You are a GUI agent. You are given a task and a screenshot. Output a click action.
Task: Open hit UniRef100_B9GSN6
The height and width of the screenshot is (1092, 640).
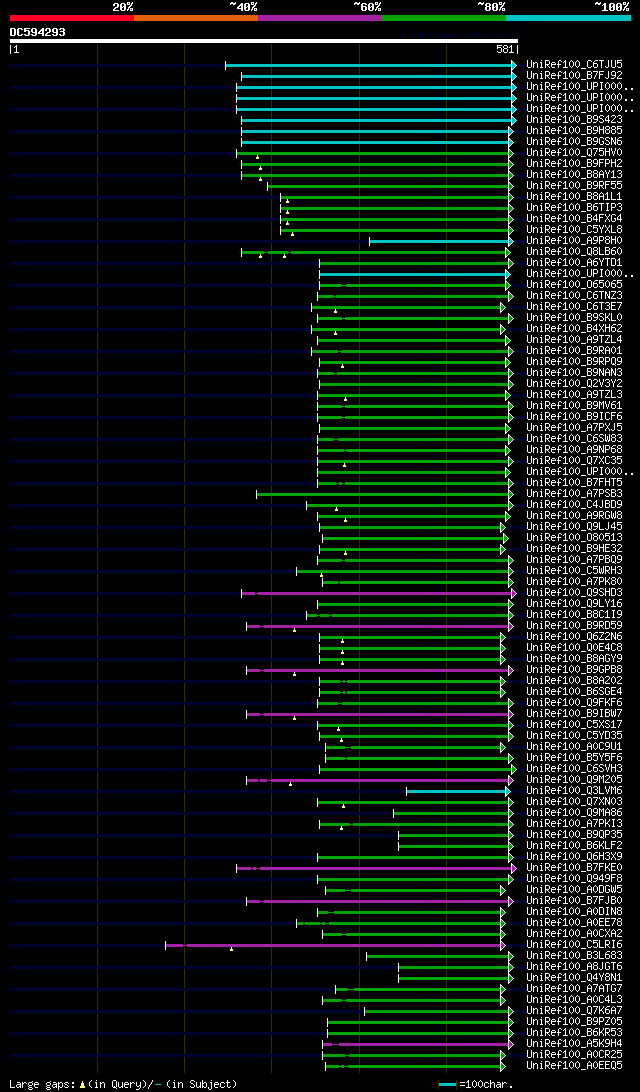pos(575,141)
